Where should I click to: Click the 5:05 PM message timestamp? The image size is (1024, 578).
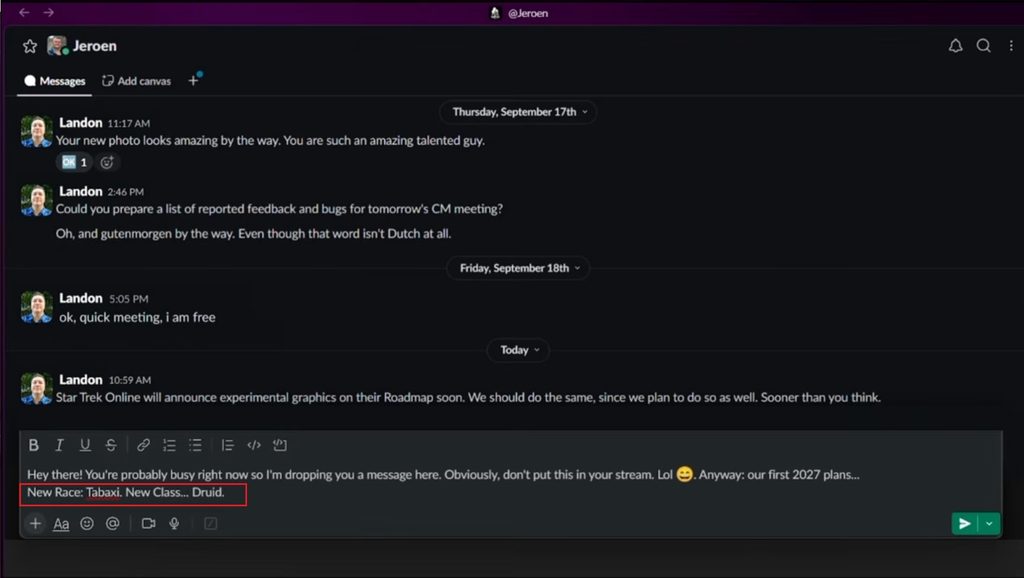coord(129,299)
